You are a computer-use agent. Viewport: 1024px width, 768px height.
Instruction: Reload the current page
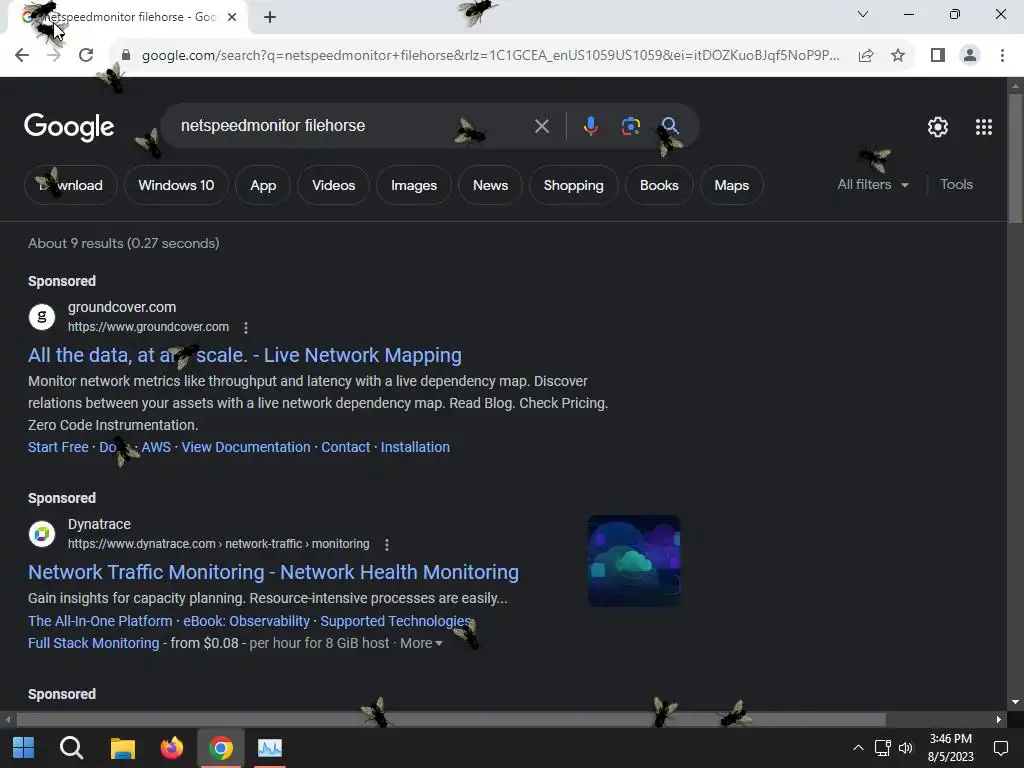tap(86, 56)
